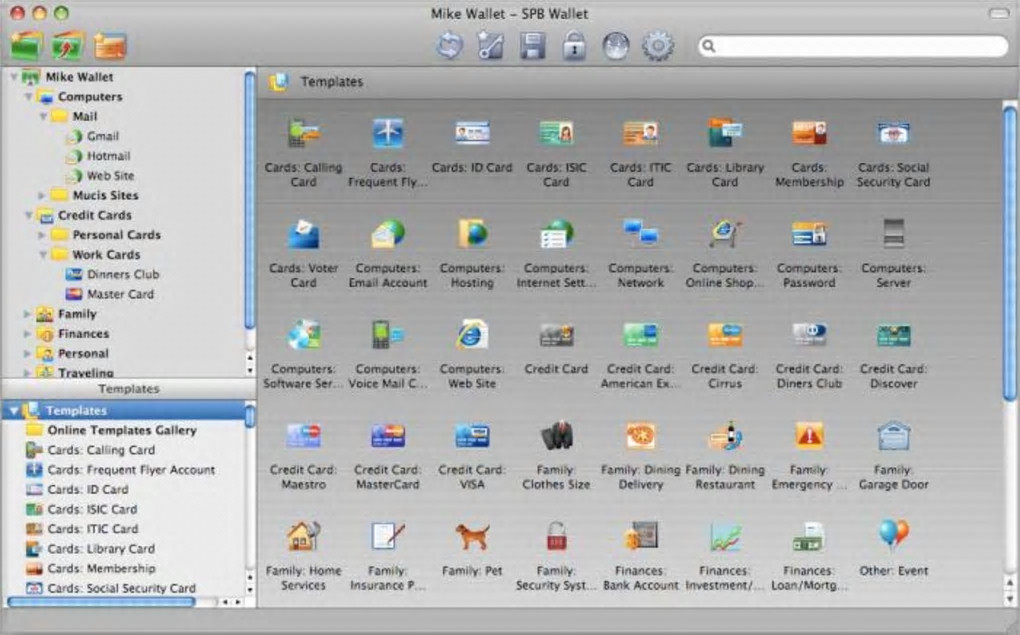
Task: Click the sync arrows toolbar icon
Action: 449,46
